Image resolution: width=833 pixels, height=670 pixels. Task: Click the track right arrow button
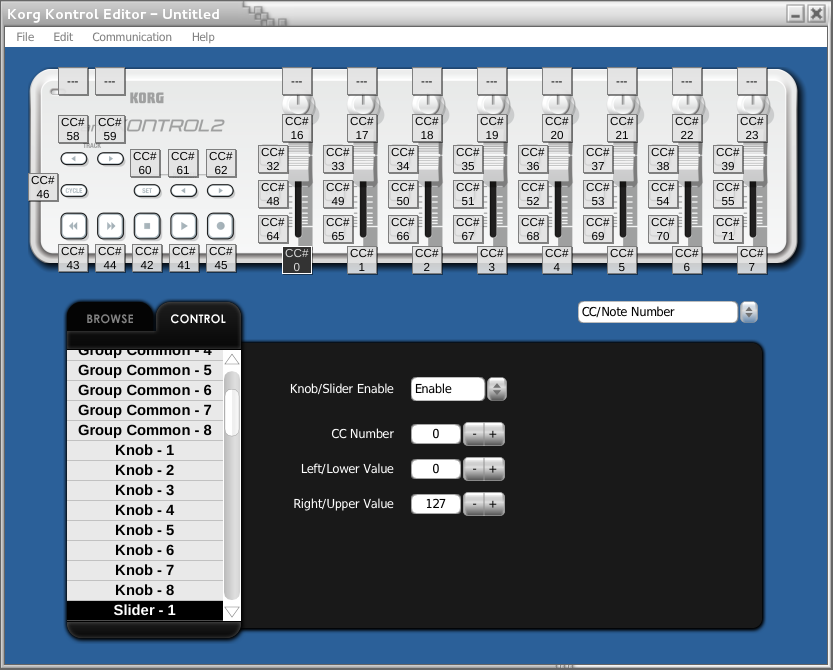tap(110, 159)
